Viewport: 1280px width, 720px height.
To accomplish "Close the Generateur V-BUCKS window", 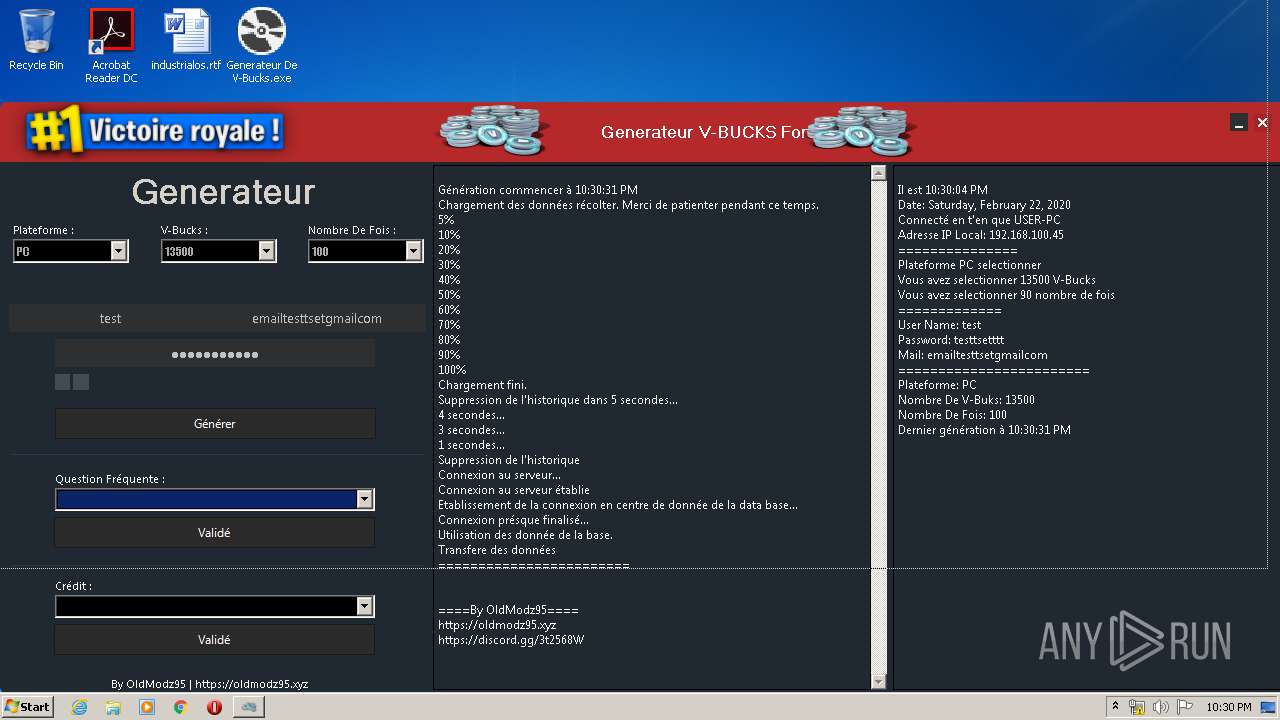I will click(1262, 123).
